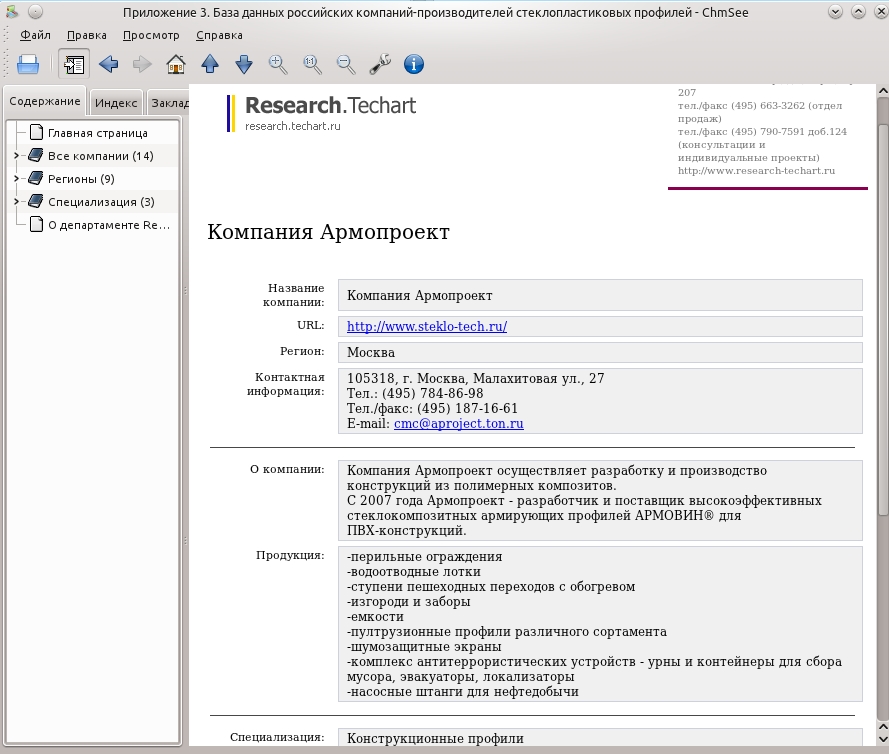Switch to the Закладки tab
Image resolution: width=889 pixels, height=754 pixels.
(168, 103)
